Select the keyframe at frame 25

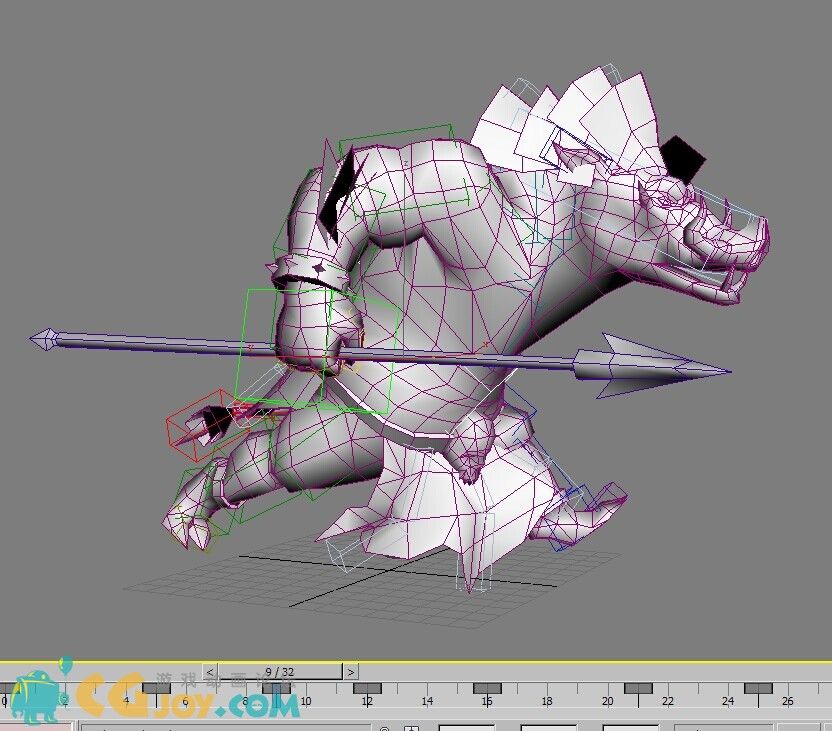pyautogui.click(x=758, y=688)
